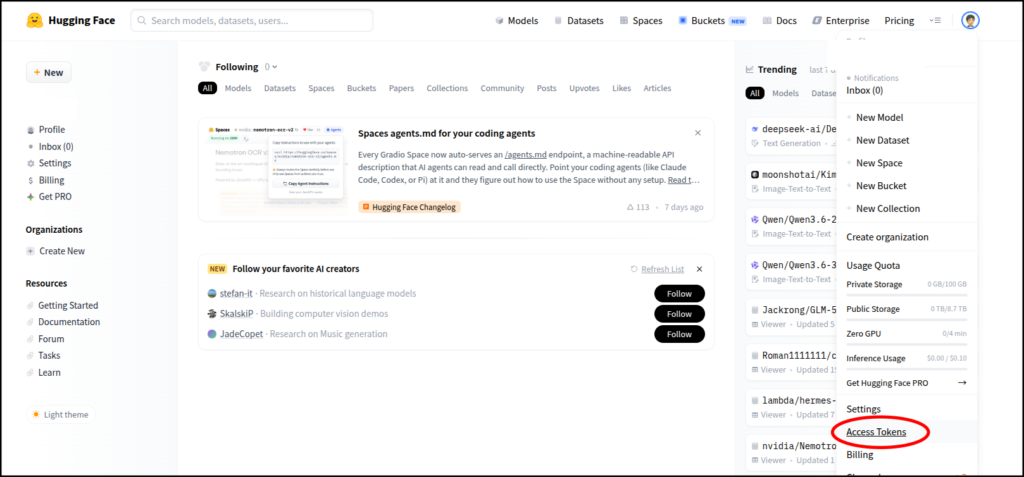Click the + New button

(48, 72)
